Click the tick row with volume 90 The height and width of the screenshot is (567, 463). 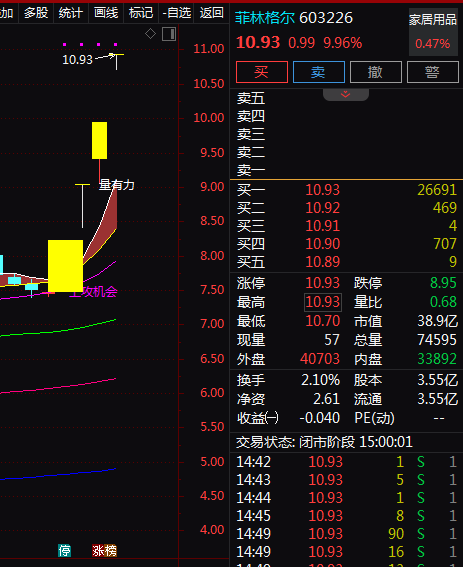point(347,534)
